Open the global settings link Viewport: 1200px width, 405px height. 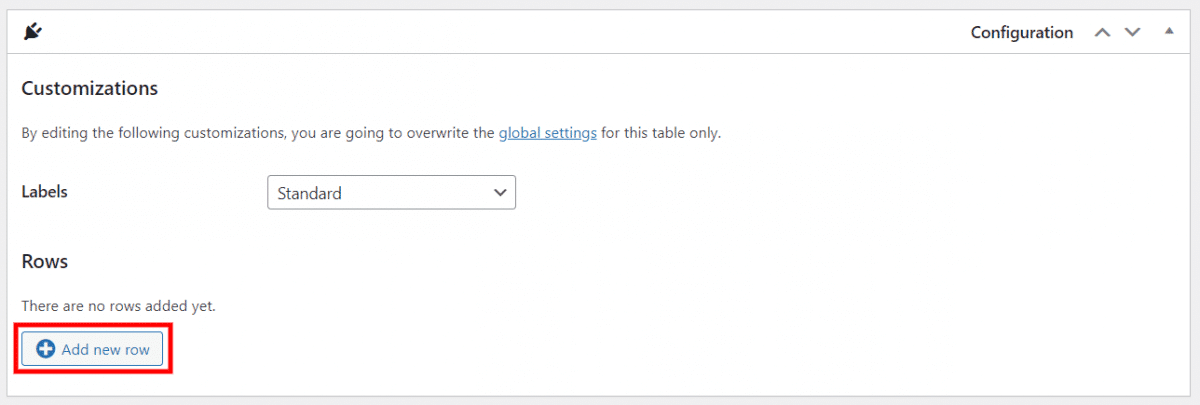[x=548, y=133]
